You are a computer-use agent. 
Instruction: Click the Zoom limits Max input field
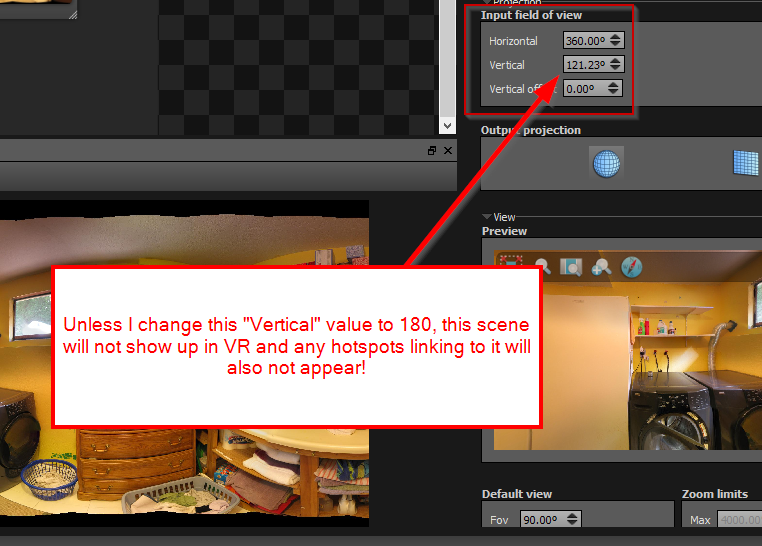740,519
